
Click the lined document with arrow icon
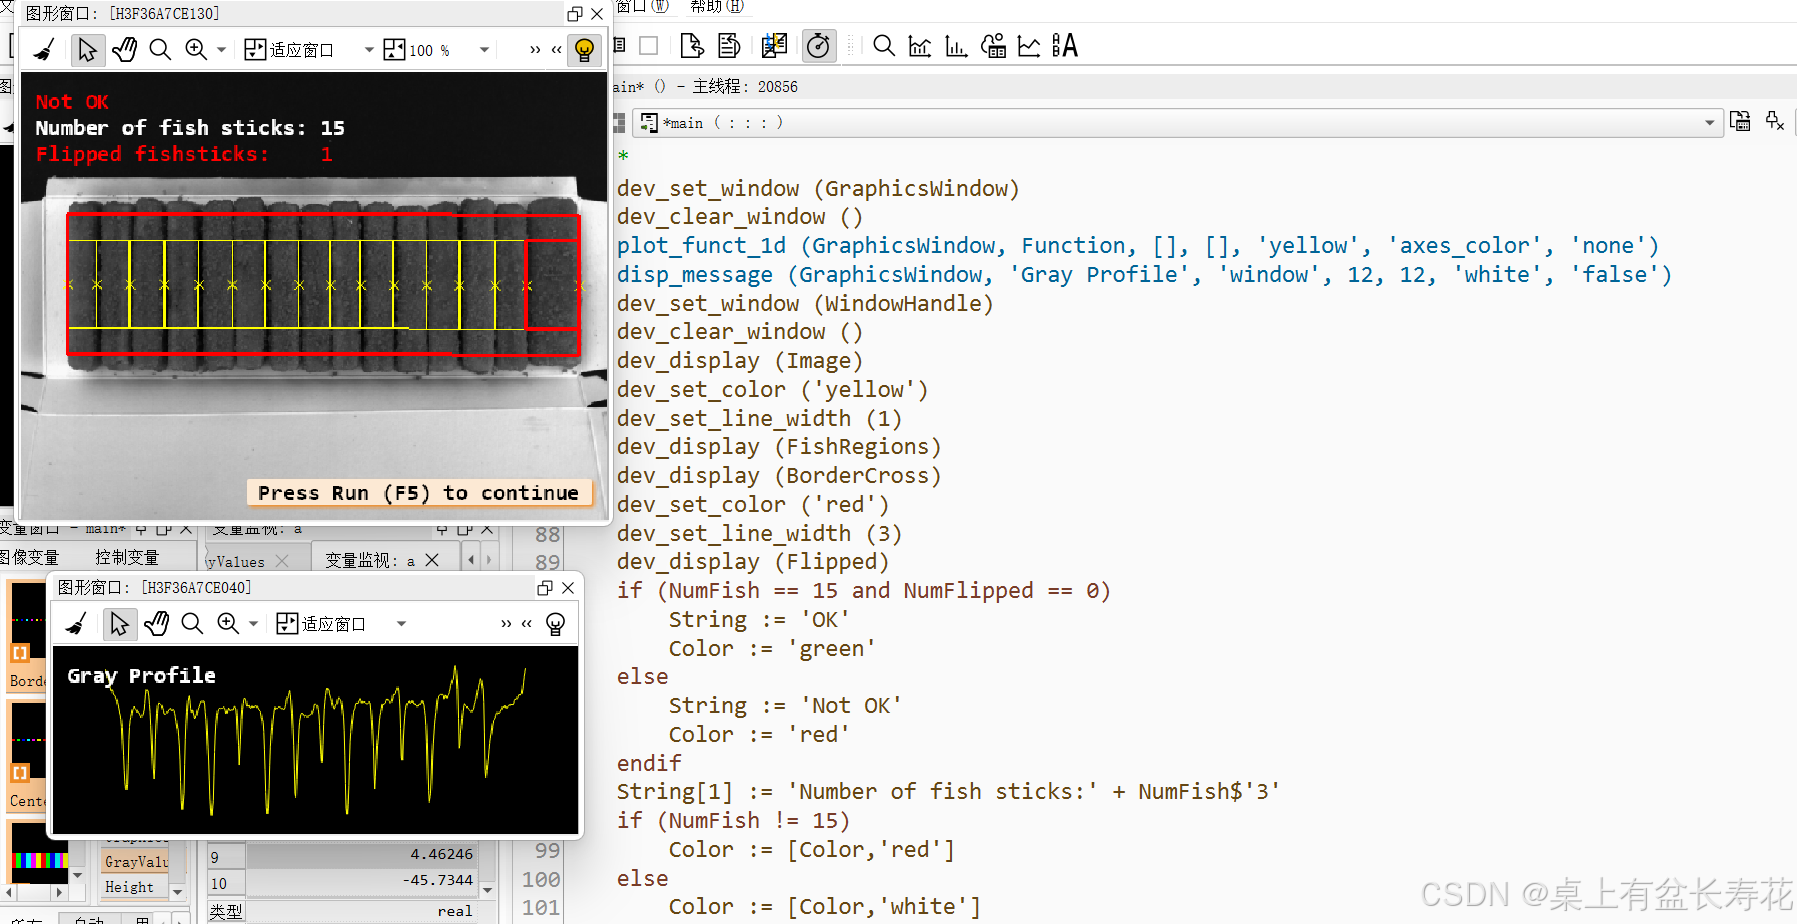click(729, 46)
